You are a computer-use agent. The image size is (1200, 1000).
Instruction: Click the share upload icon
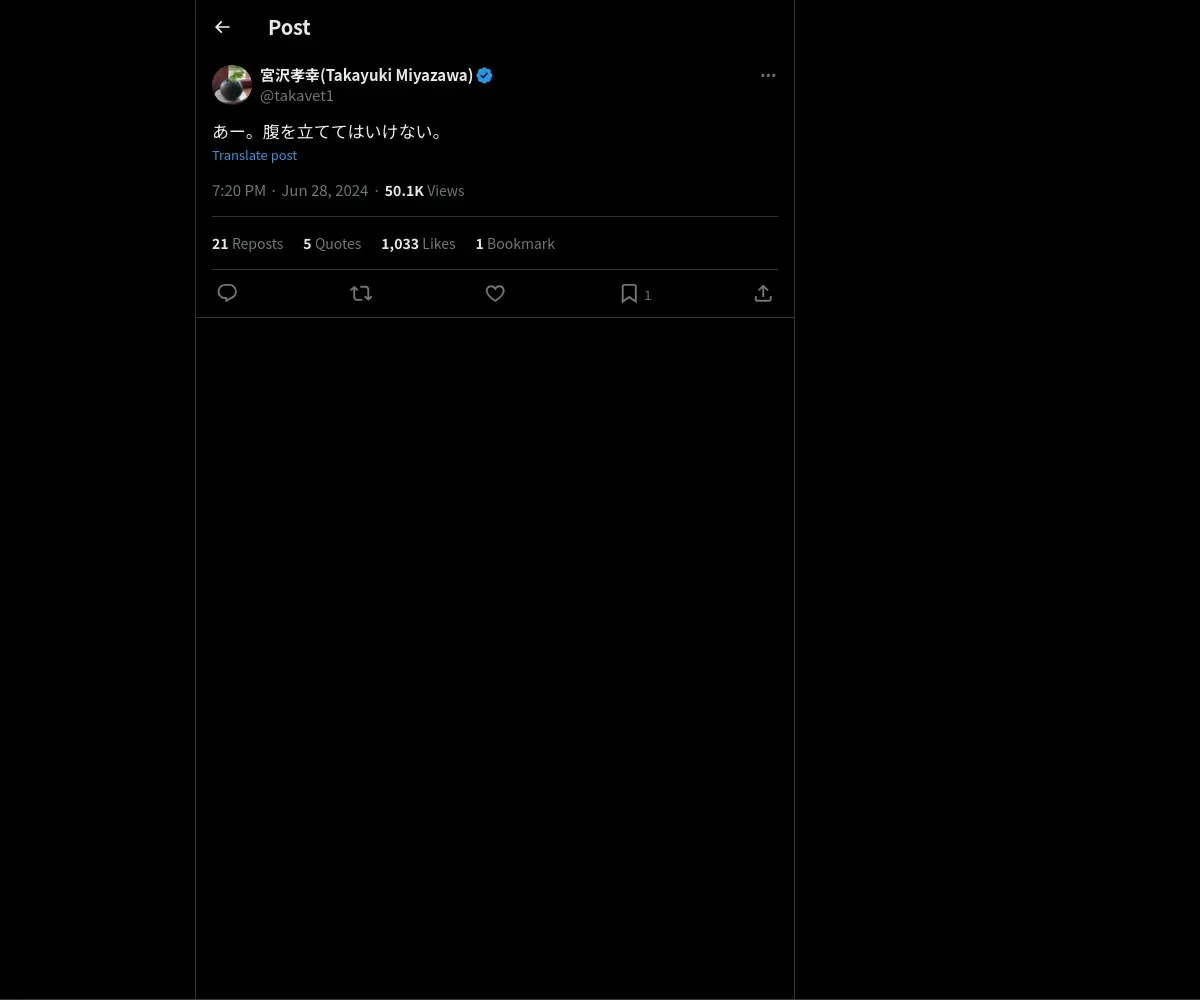763,293
